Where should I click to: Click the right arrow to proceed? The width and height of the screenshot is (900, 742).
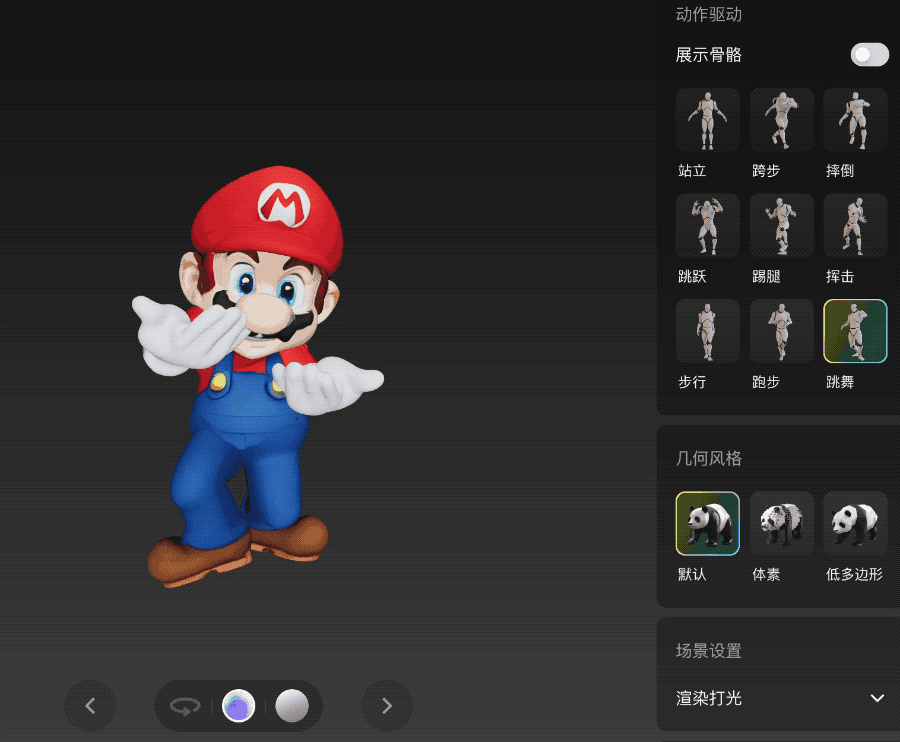(387, 706)
